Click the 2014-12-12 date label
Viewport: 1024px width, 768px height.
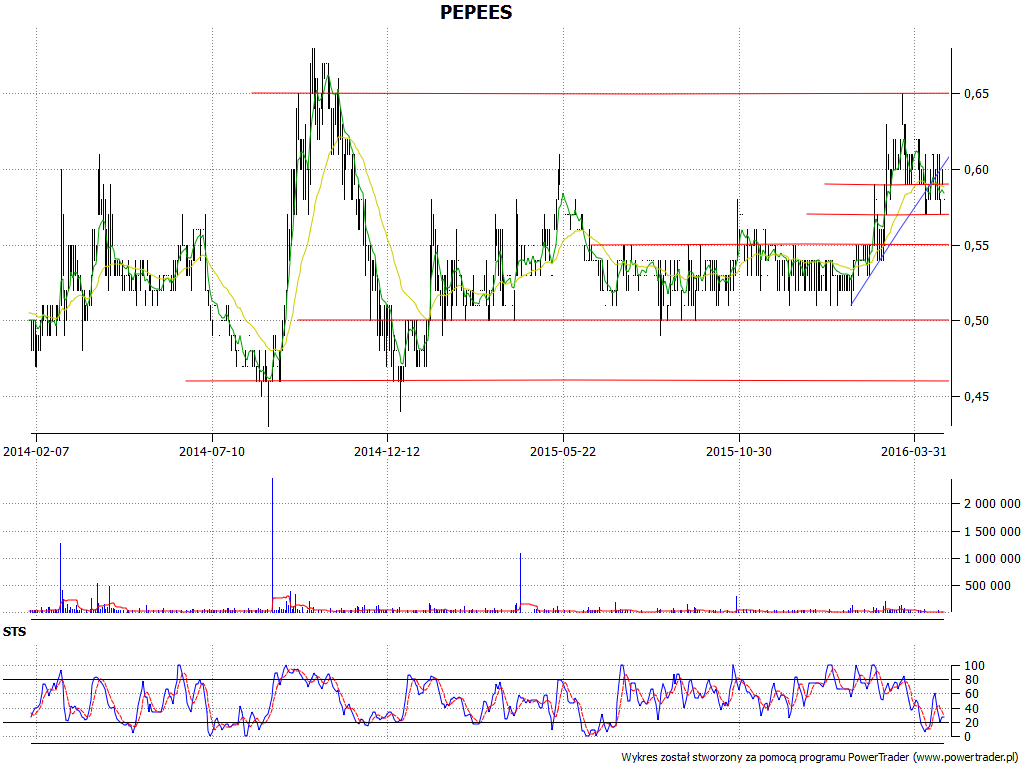tap(387, 451)
